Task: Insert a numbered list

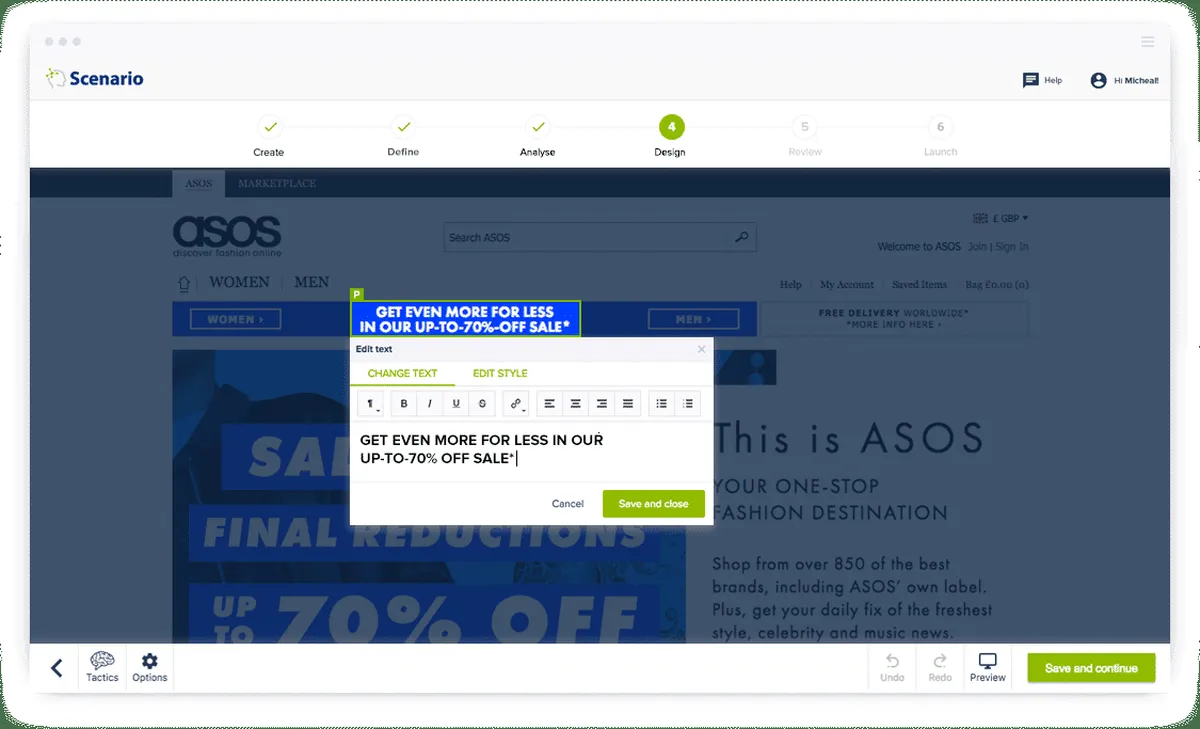Action: (688, 404)
